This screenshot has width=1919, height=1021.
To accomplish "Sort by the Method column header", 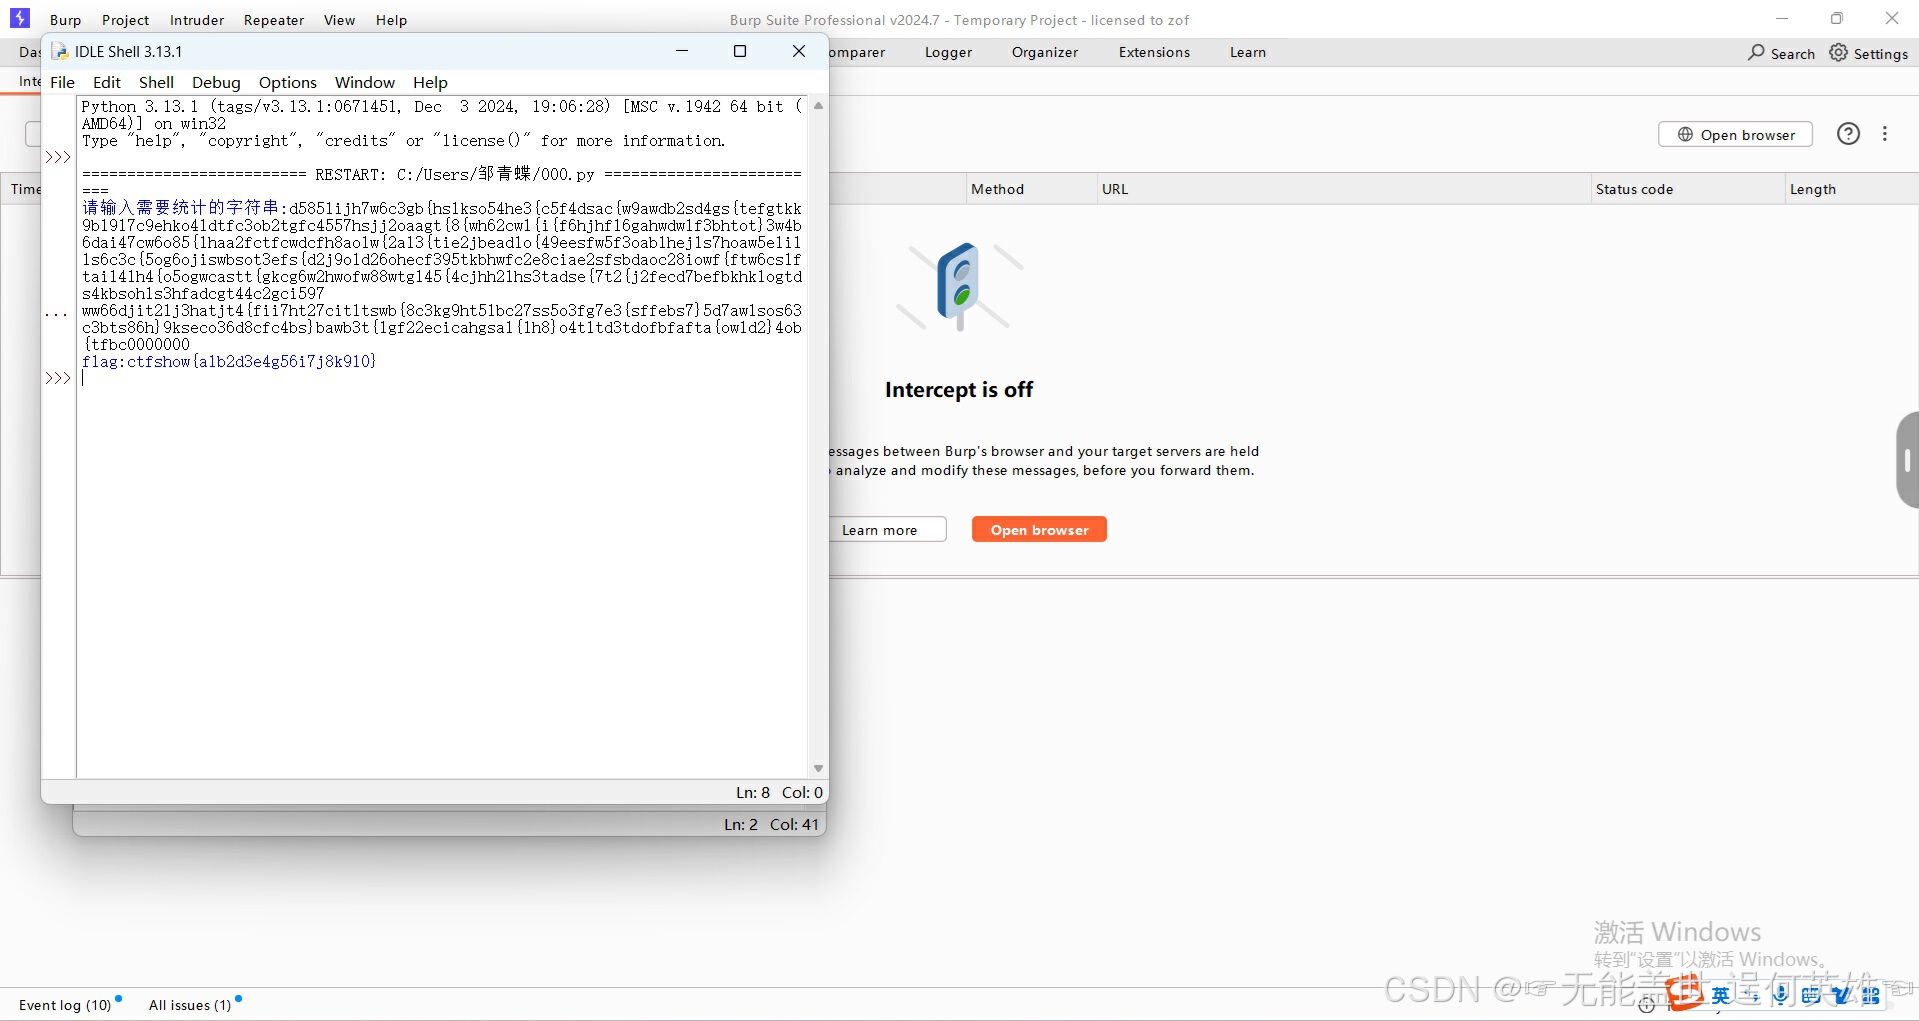I will (1030, 189).
